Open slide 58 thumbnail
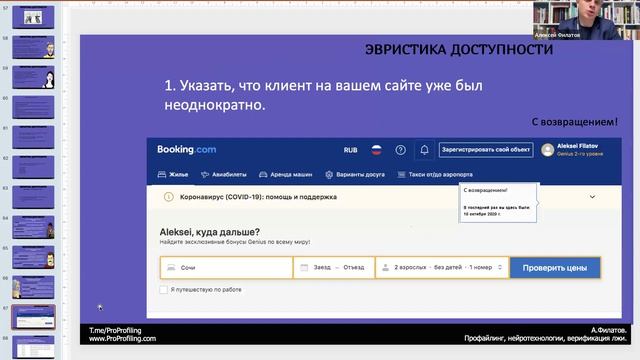This screenshot has height=360, width=640. (x=33, y=47)
